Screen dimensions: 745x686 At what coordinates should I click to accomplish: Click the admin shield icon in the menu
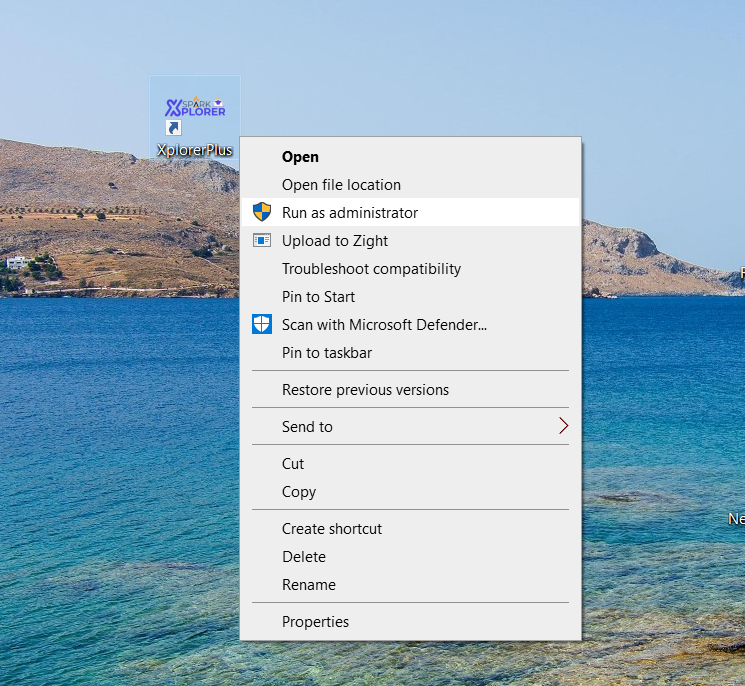[x=262, y=212]
